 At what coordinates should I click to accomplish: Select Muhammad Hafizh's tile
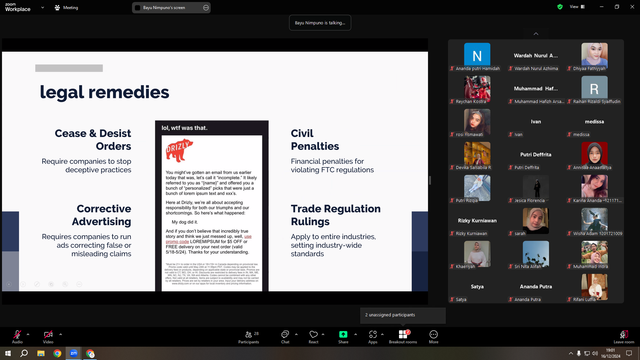pos(536,89)
